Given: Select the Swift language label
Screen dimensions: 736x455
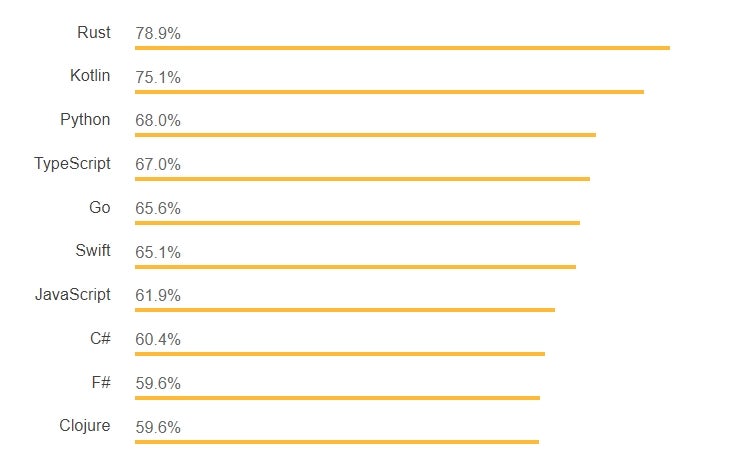Looking at the screenshot, I should (x=93, y=250).
